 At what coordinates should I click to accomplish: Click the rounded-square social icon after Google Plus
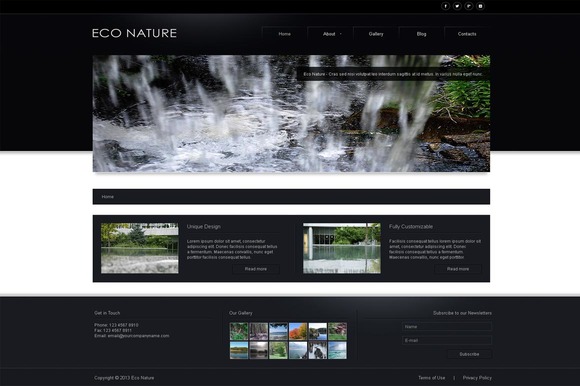click(x=480, y=6)
